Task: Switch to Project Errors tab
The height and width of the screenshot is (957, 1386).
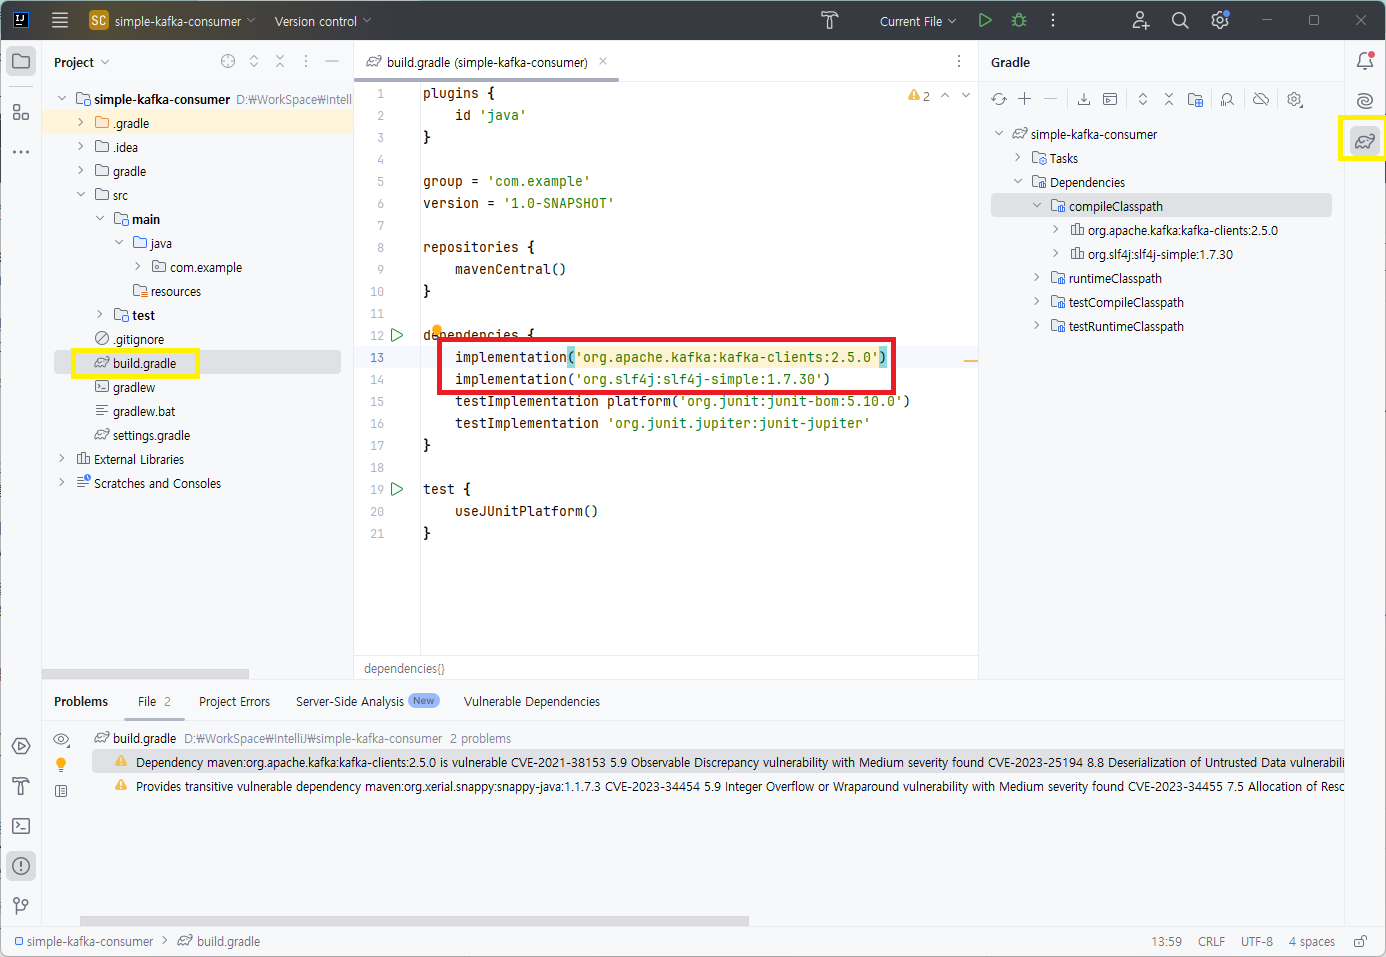Action: coord(234,701)
